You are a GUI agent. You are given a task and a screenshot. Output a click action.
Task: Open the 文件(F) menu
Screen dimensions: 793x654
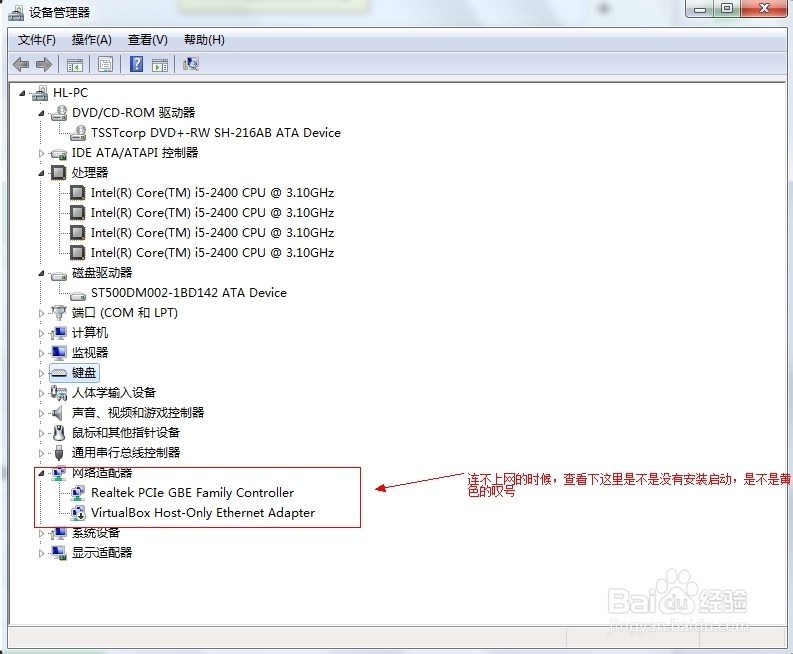point(37,40)
